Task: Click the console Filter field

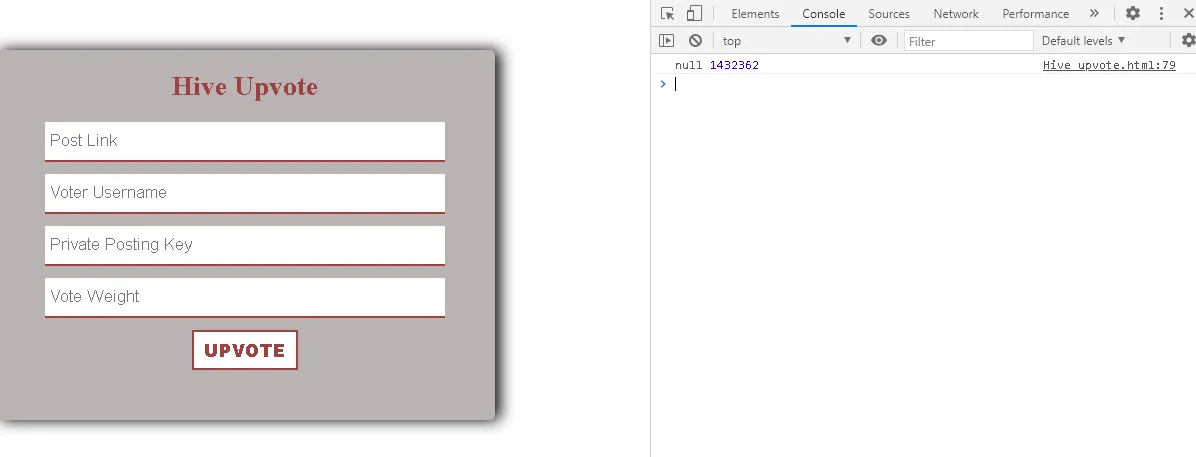Action: (x=969, y=41)
